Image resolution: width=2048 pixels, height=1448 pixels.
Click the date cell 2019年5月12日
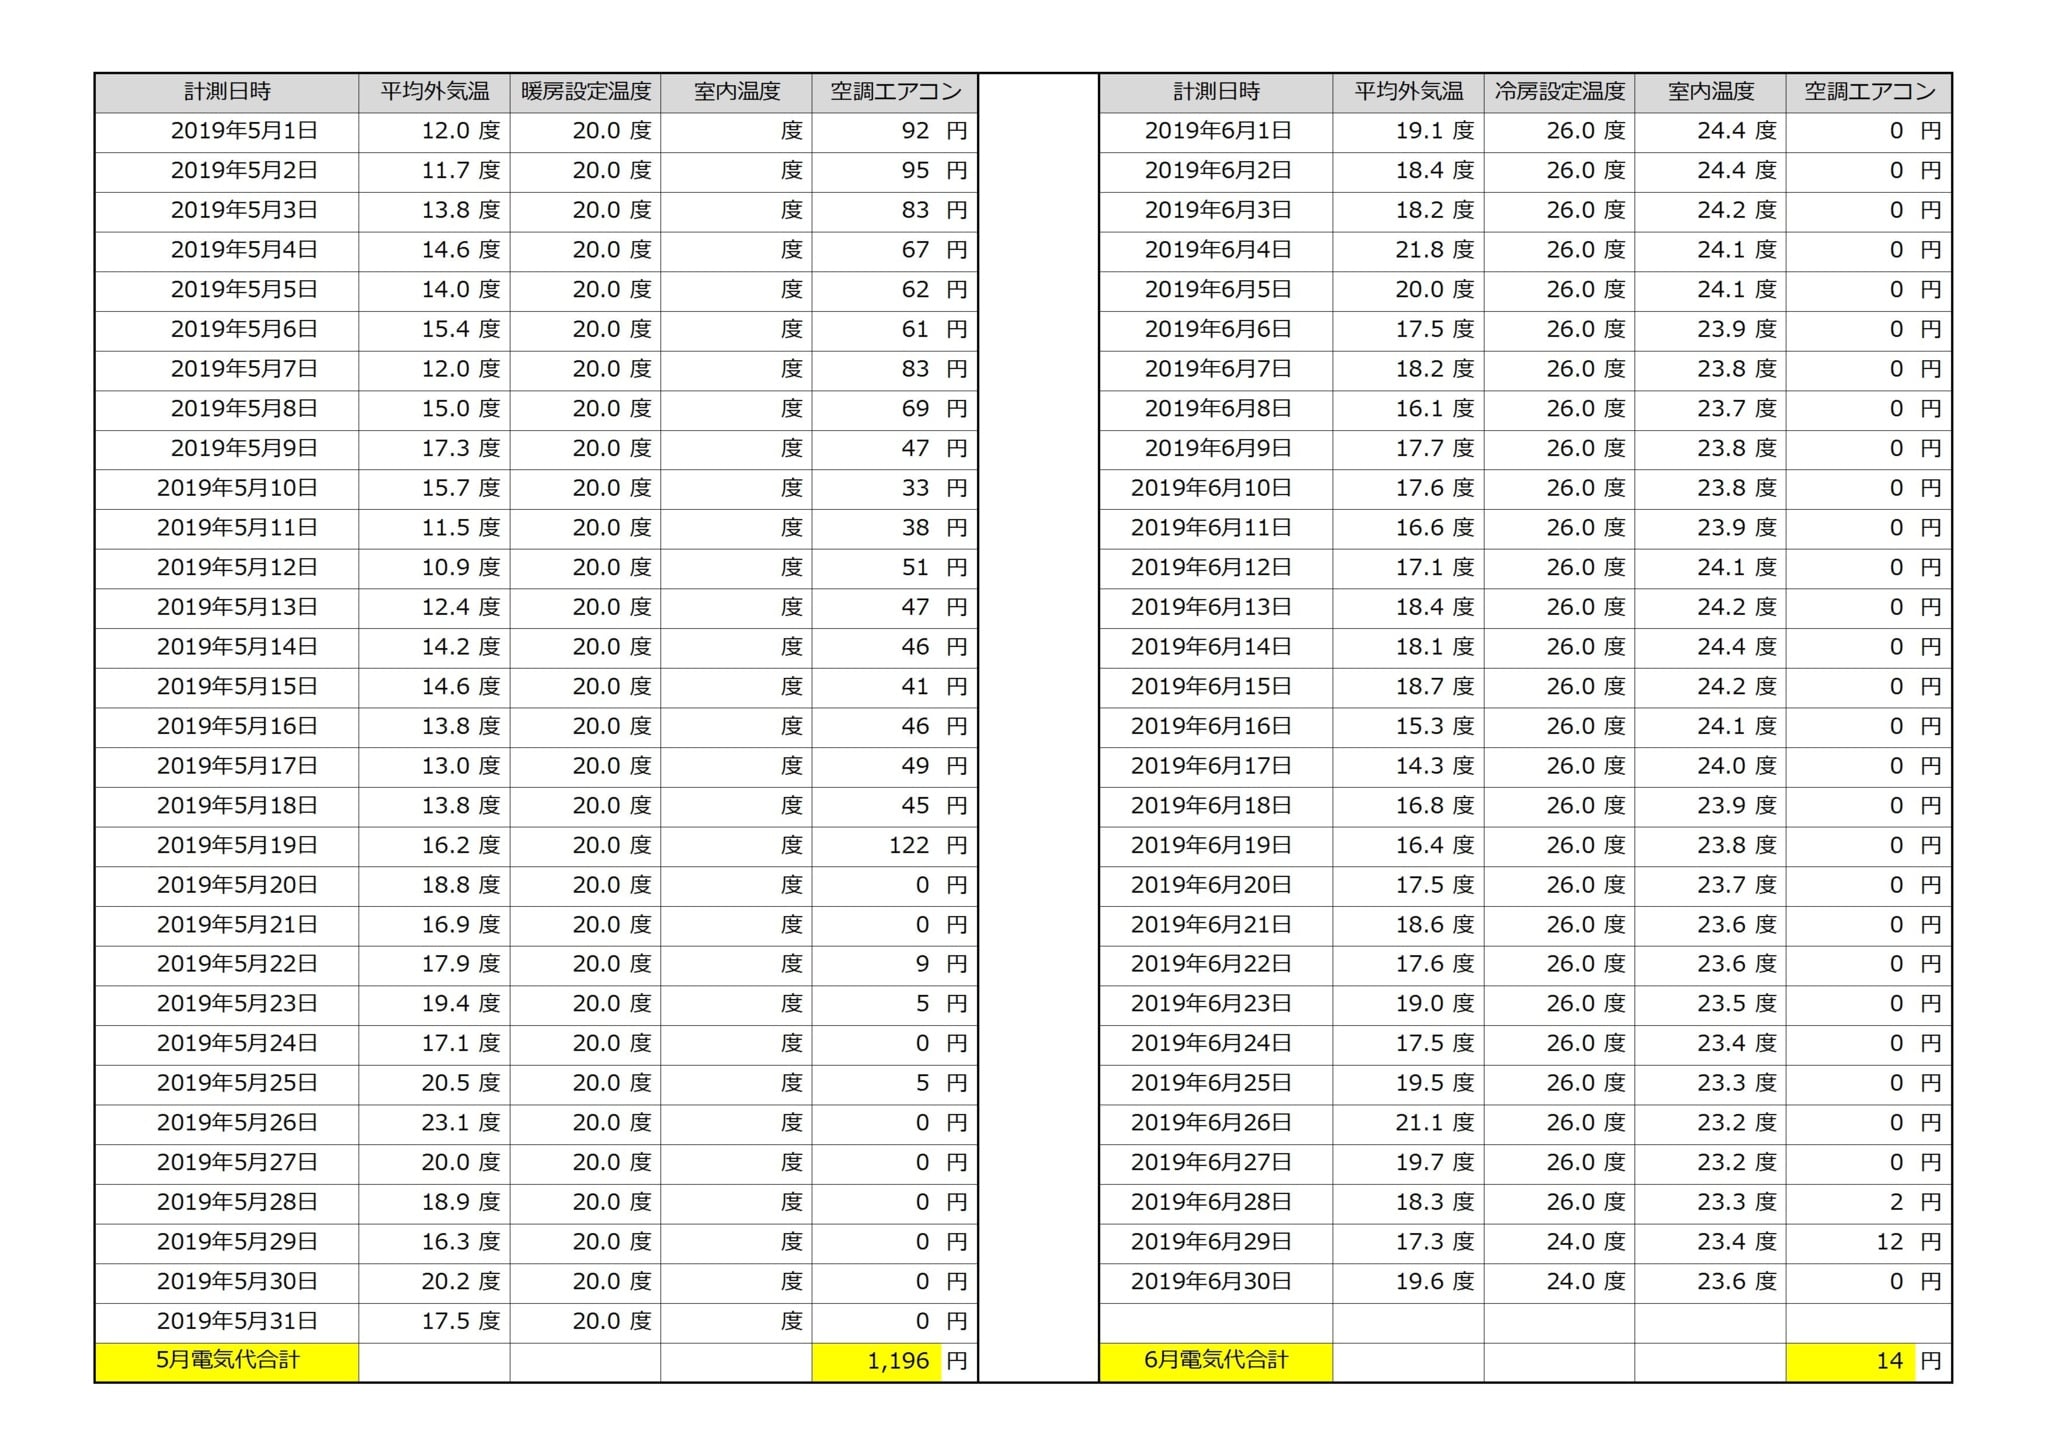227,568
